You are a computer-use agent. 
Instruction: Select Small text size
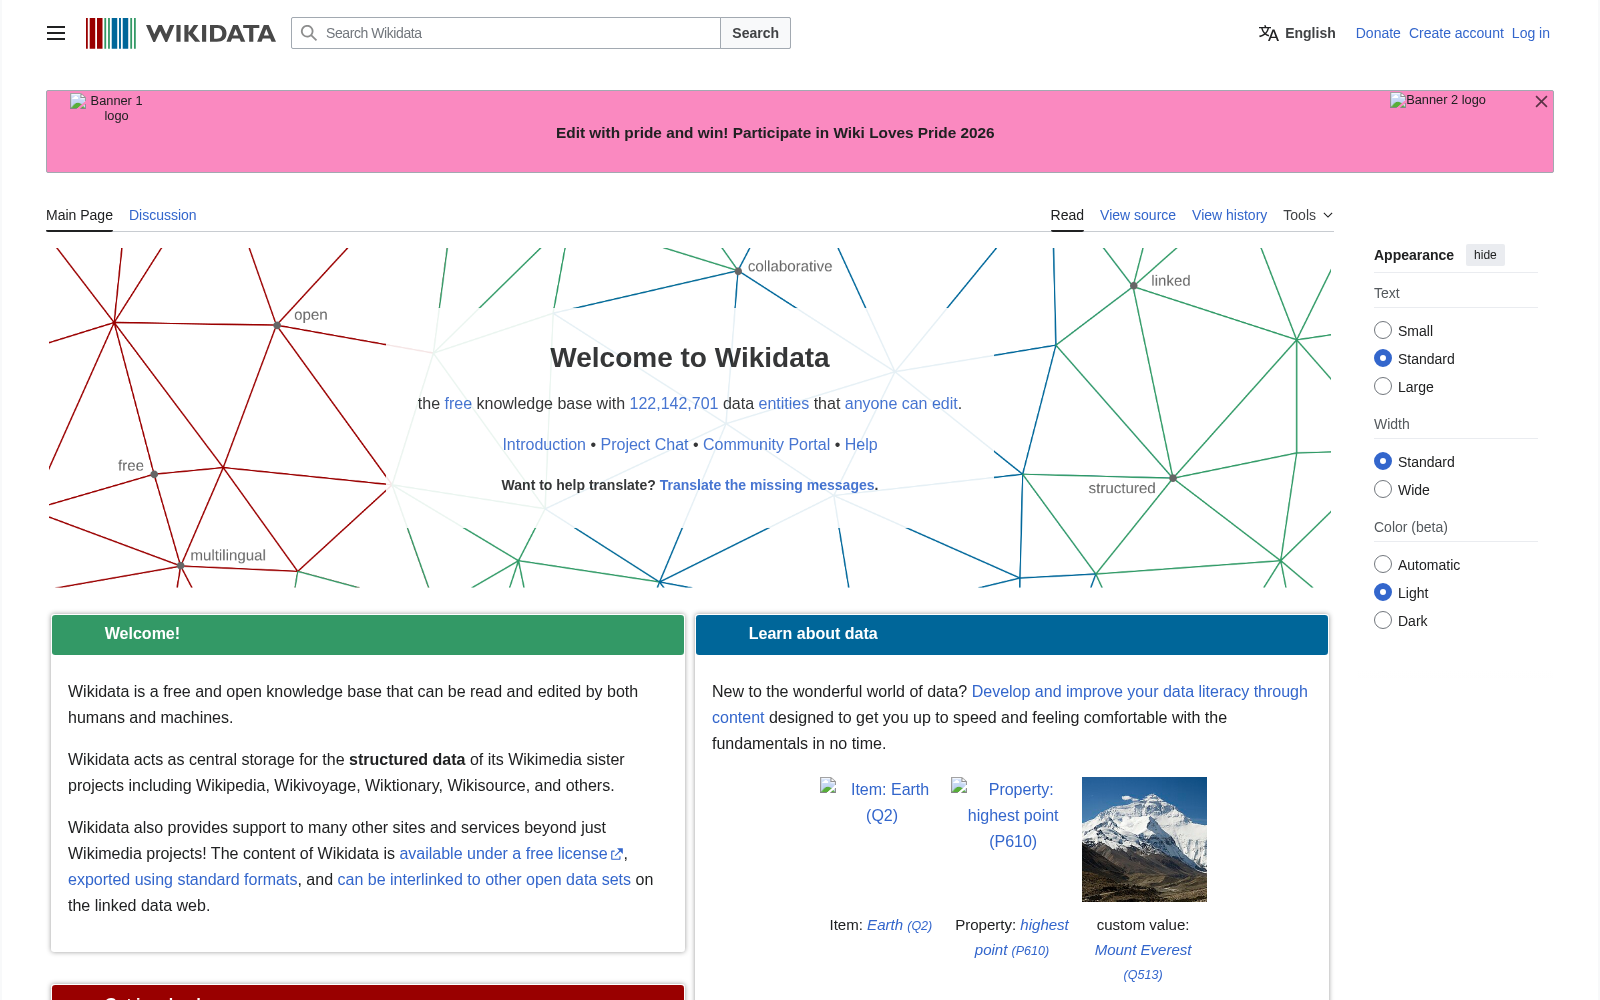(1383, 330)
